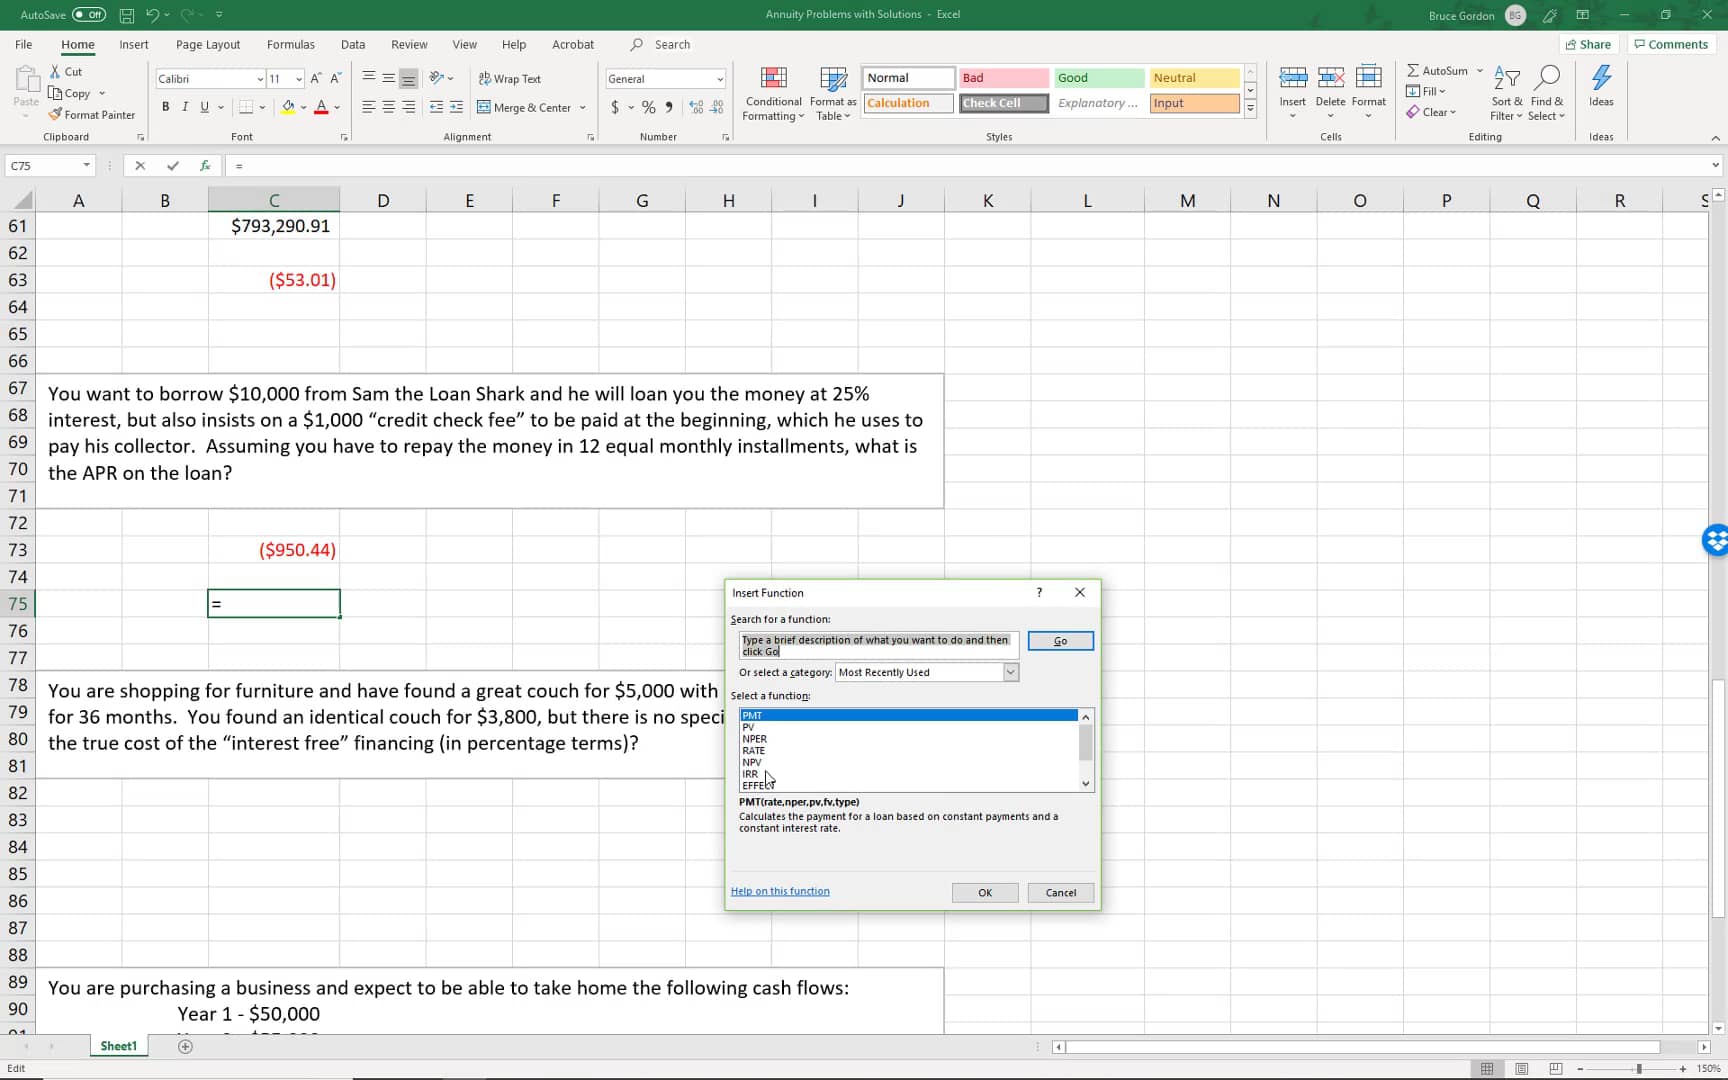The image size is (1728, 1080).
Task: Toggle Wrap Text option
Action: click(x=509, y=79)
